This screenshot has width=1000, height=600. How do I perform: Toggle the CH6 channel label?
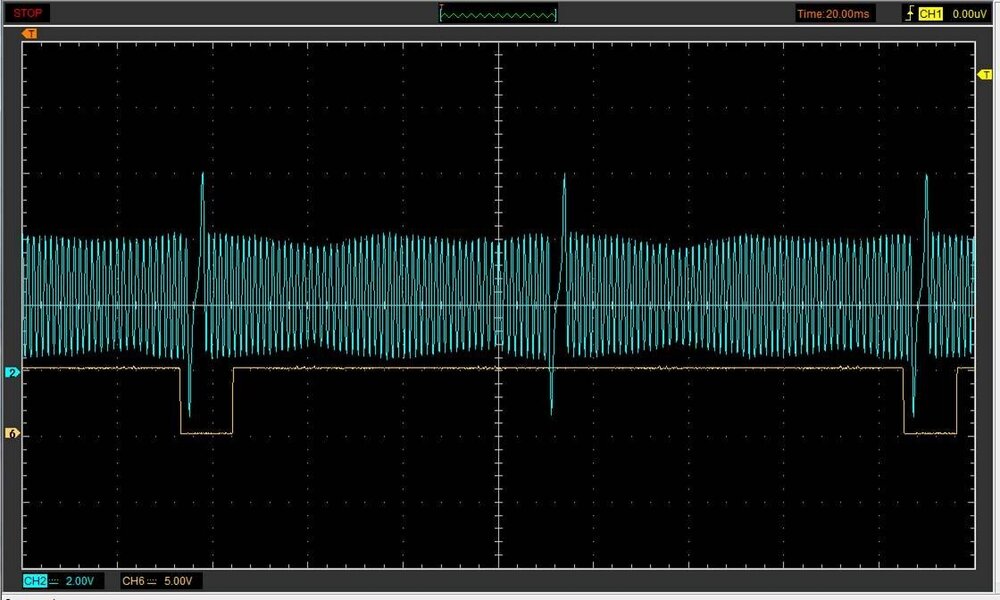click(133, 581)
